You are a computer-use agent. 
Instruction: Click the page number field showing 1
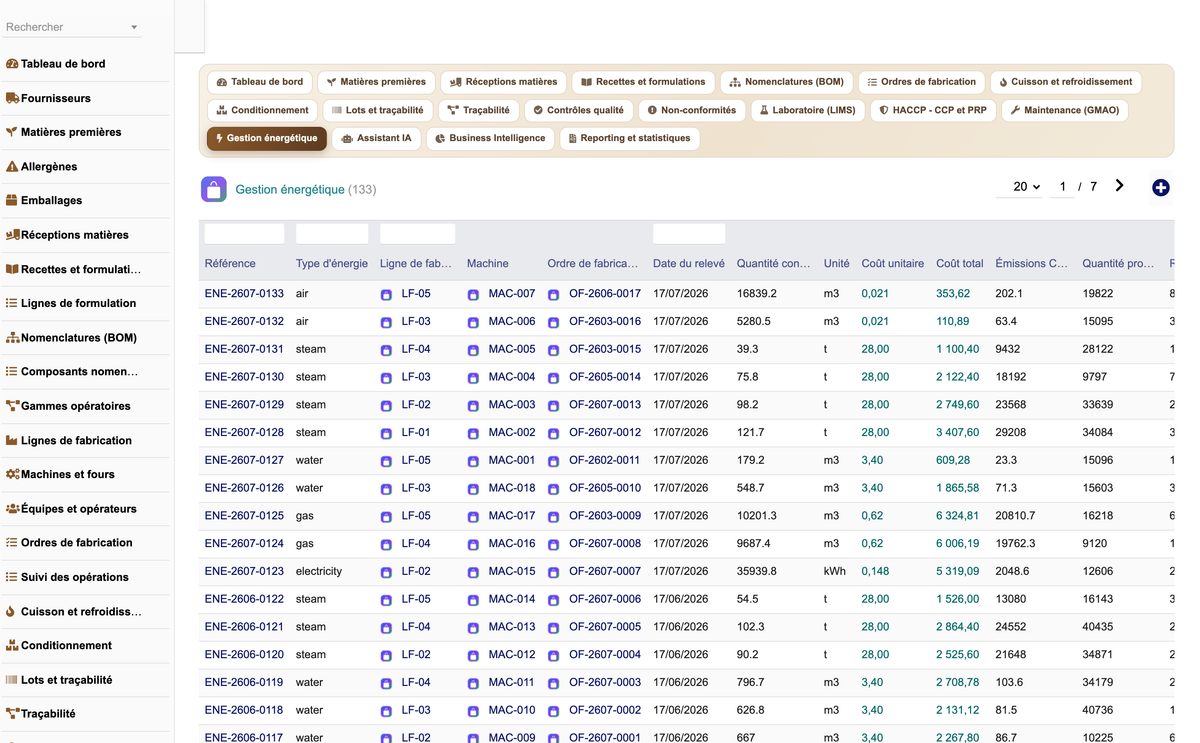pyautogui.click(x=1062, y=187)
